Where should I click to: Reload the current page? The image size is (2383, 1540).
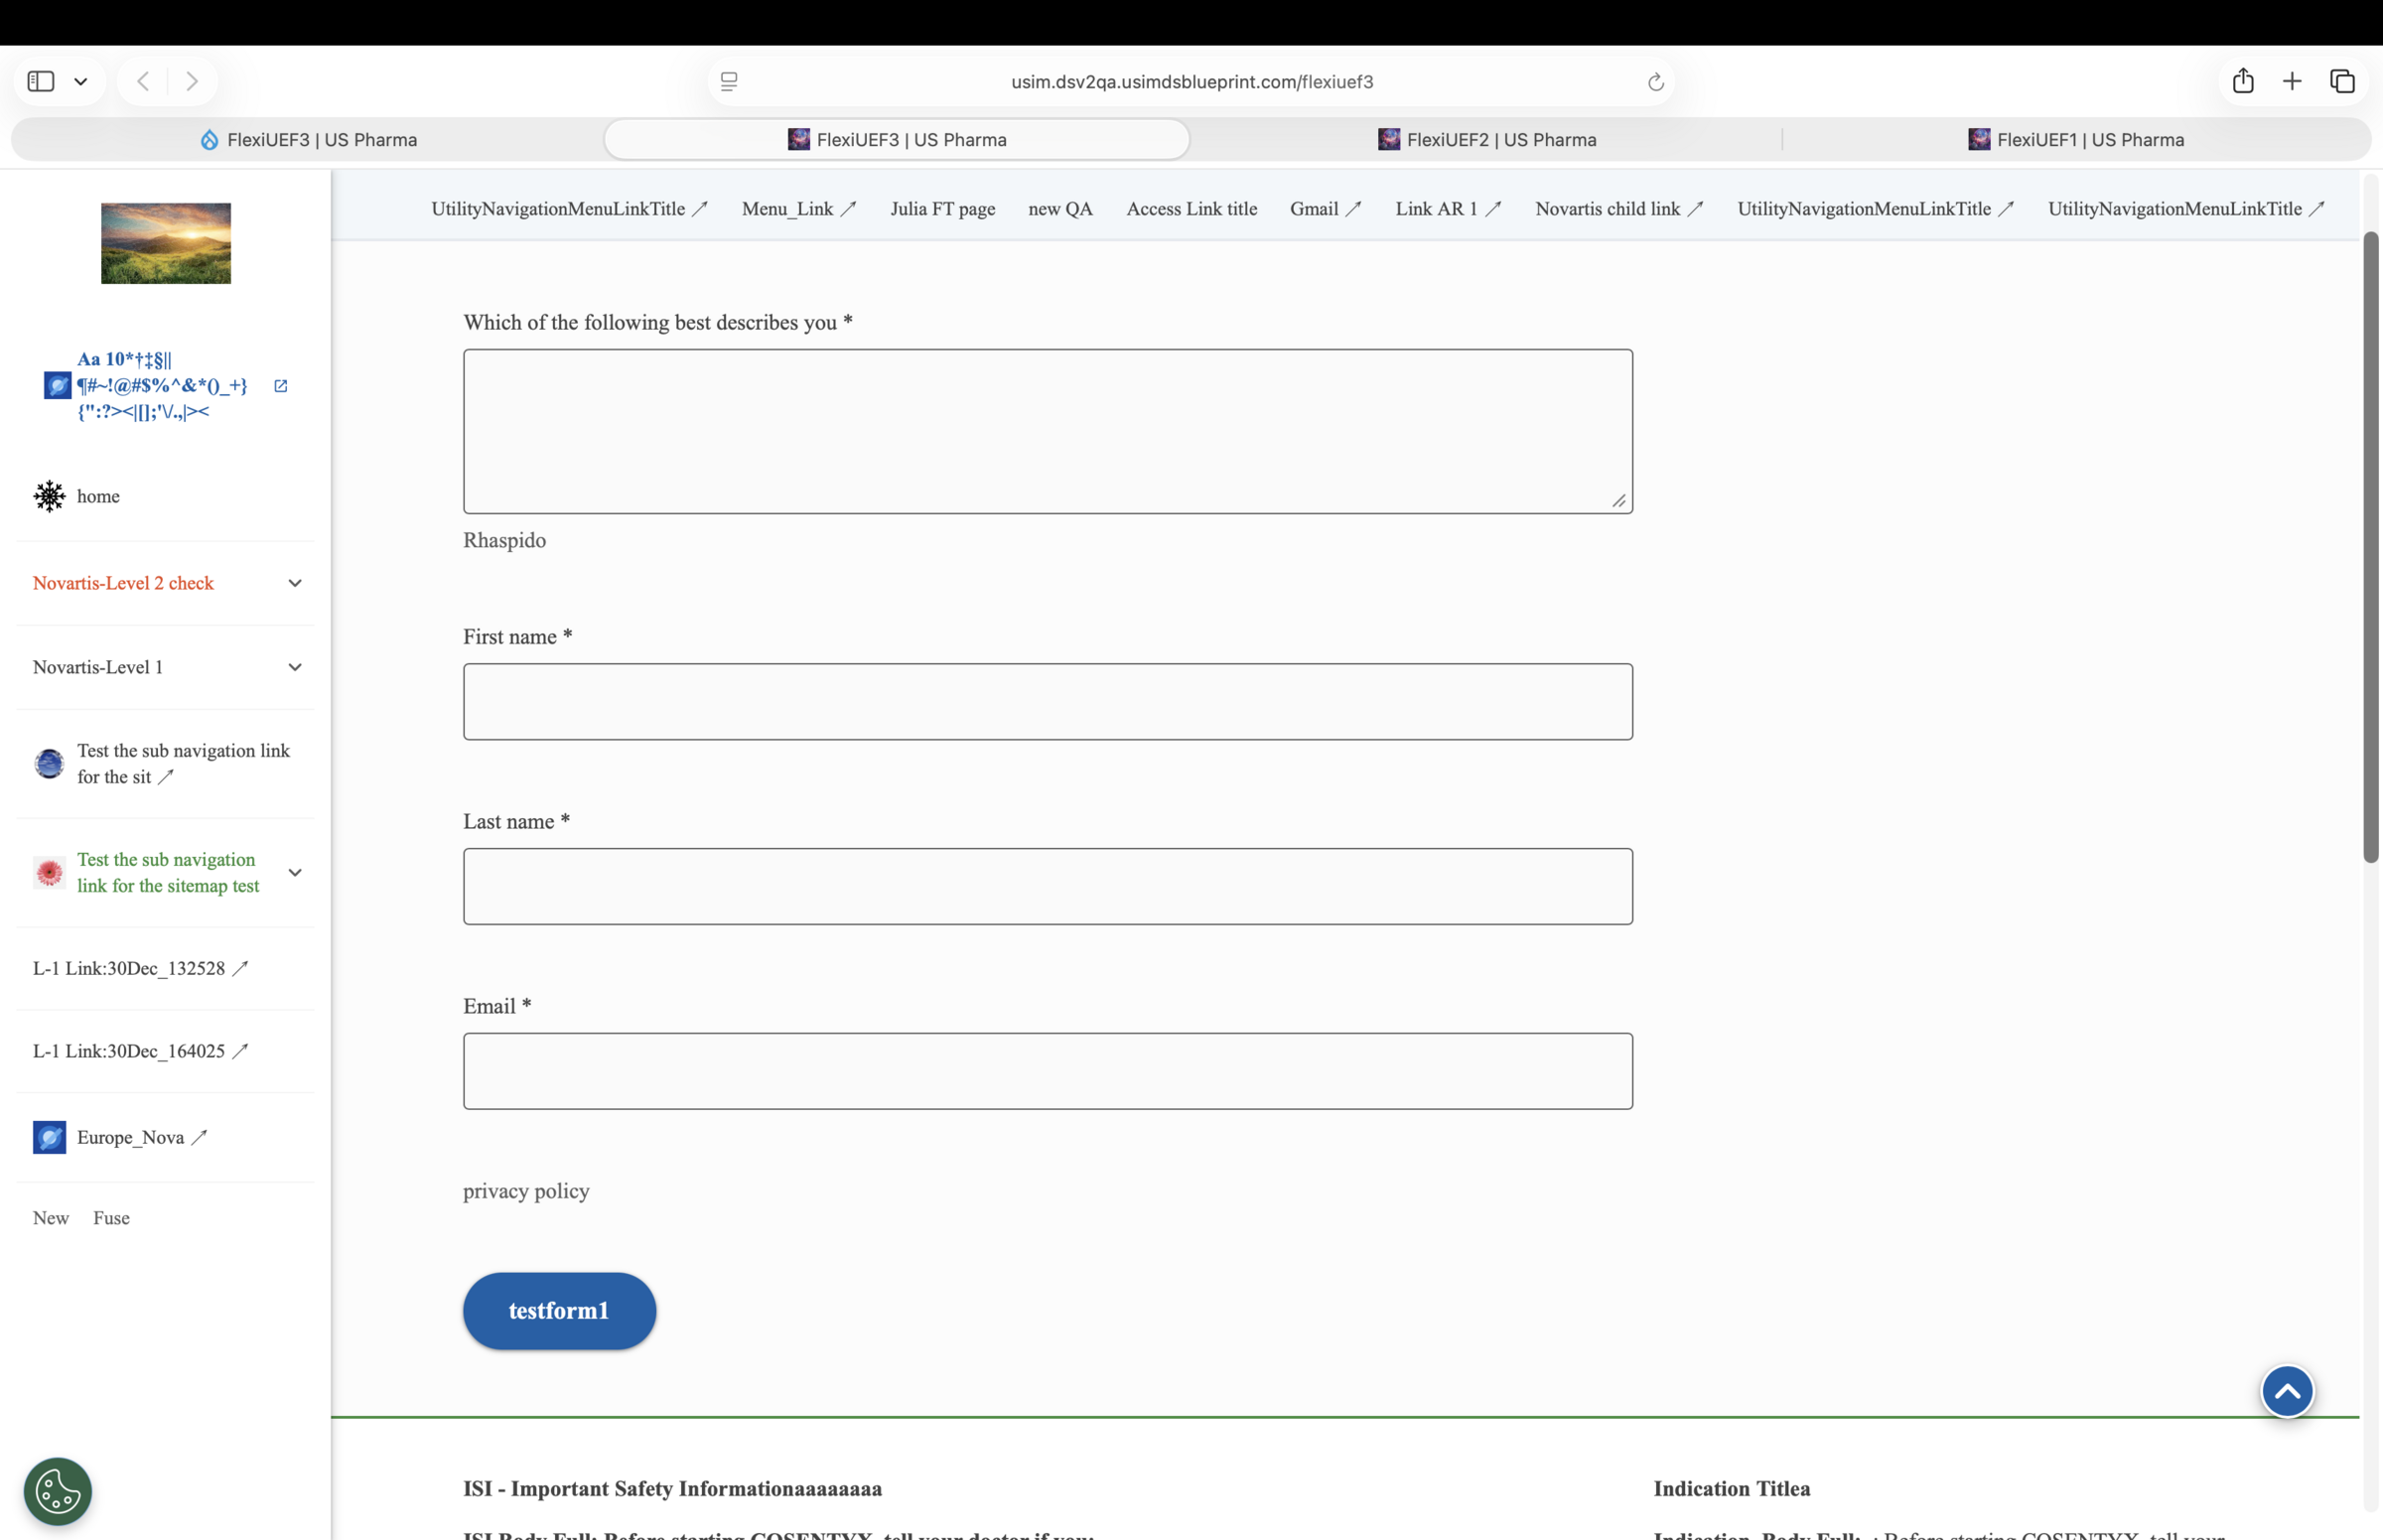(1655, 82)
